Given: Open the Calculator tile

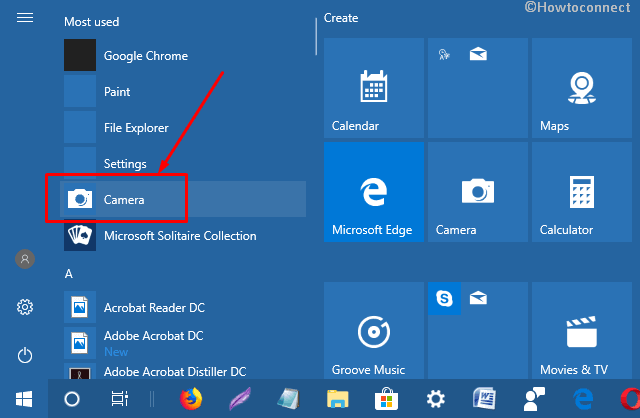Looking at the screenshot, I should point(579,192).
